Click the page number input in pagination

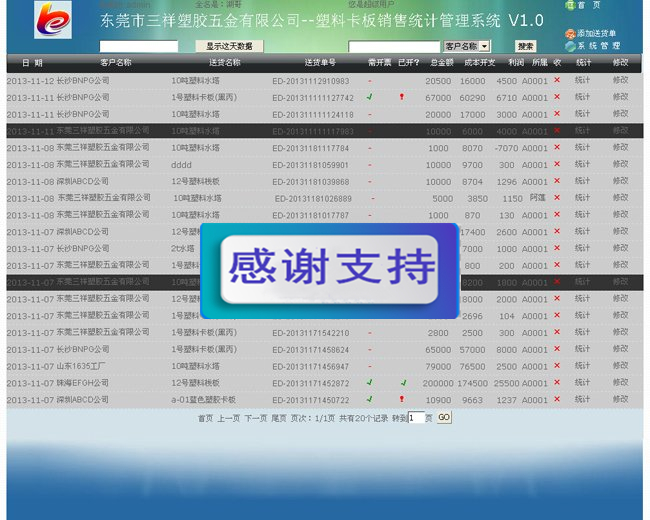[x=416, y=418]
